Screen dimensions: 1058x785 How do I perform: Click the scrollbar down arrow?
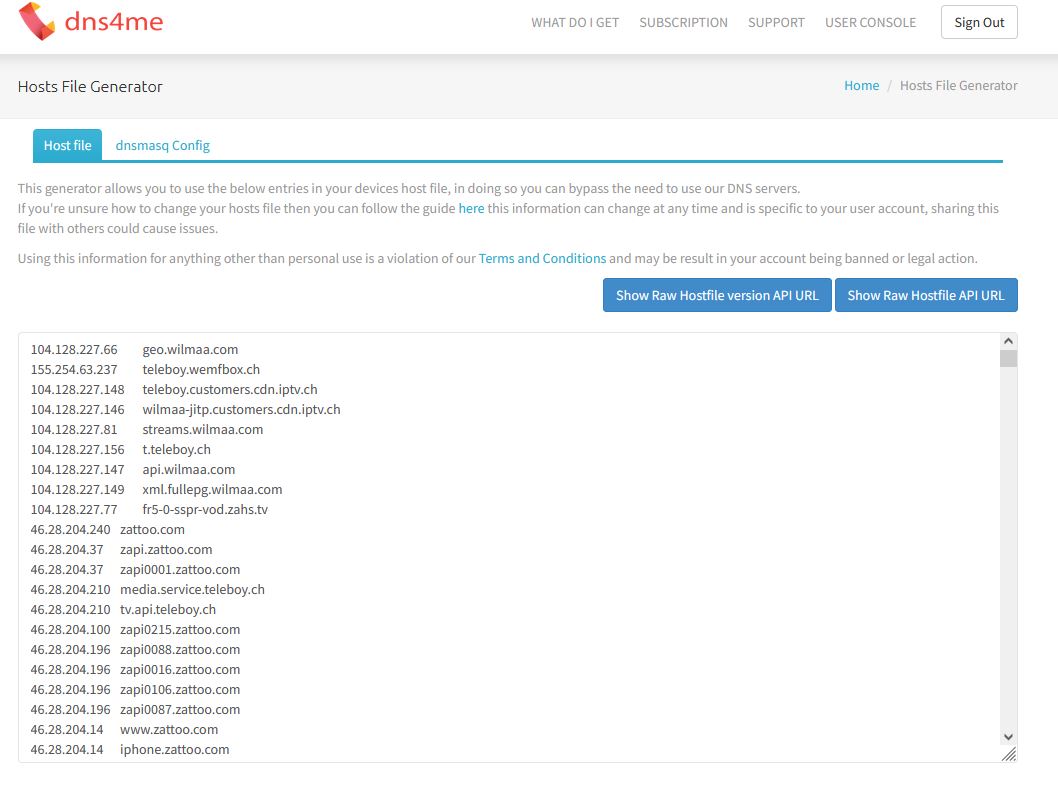pyautogui.click(x=1008, y=737)
